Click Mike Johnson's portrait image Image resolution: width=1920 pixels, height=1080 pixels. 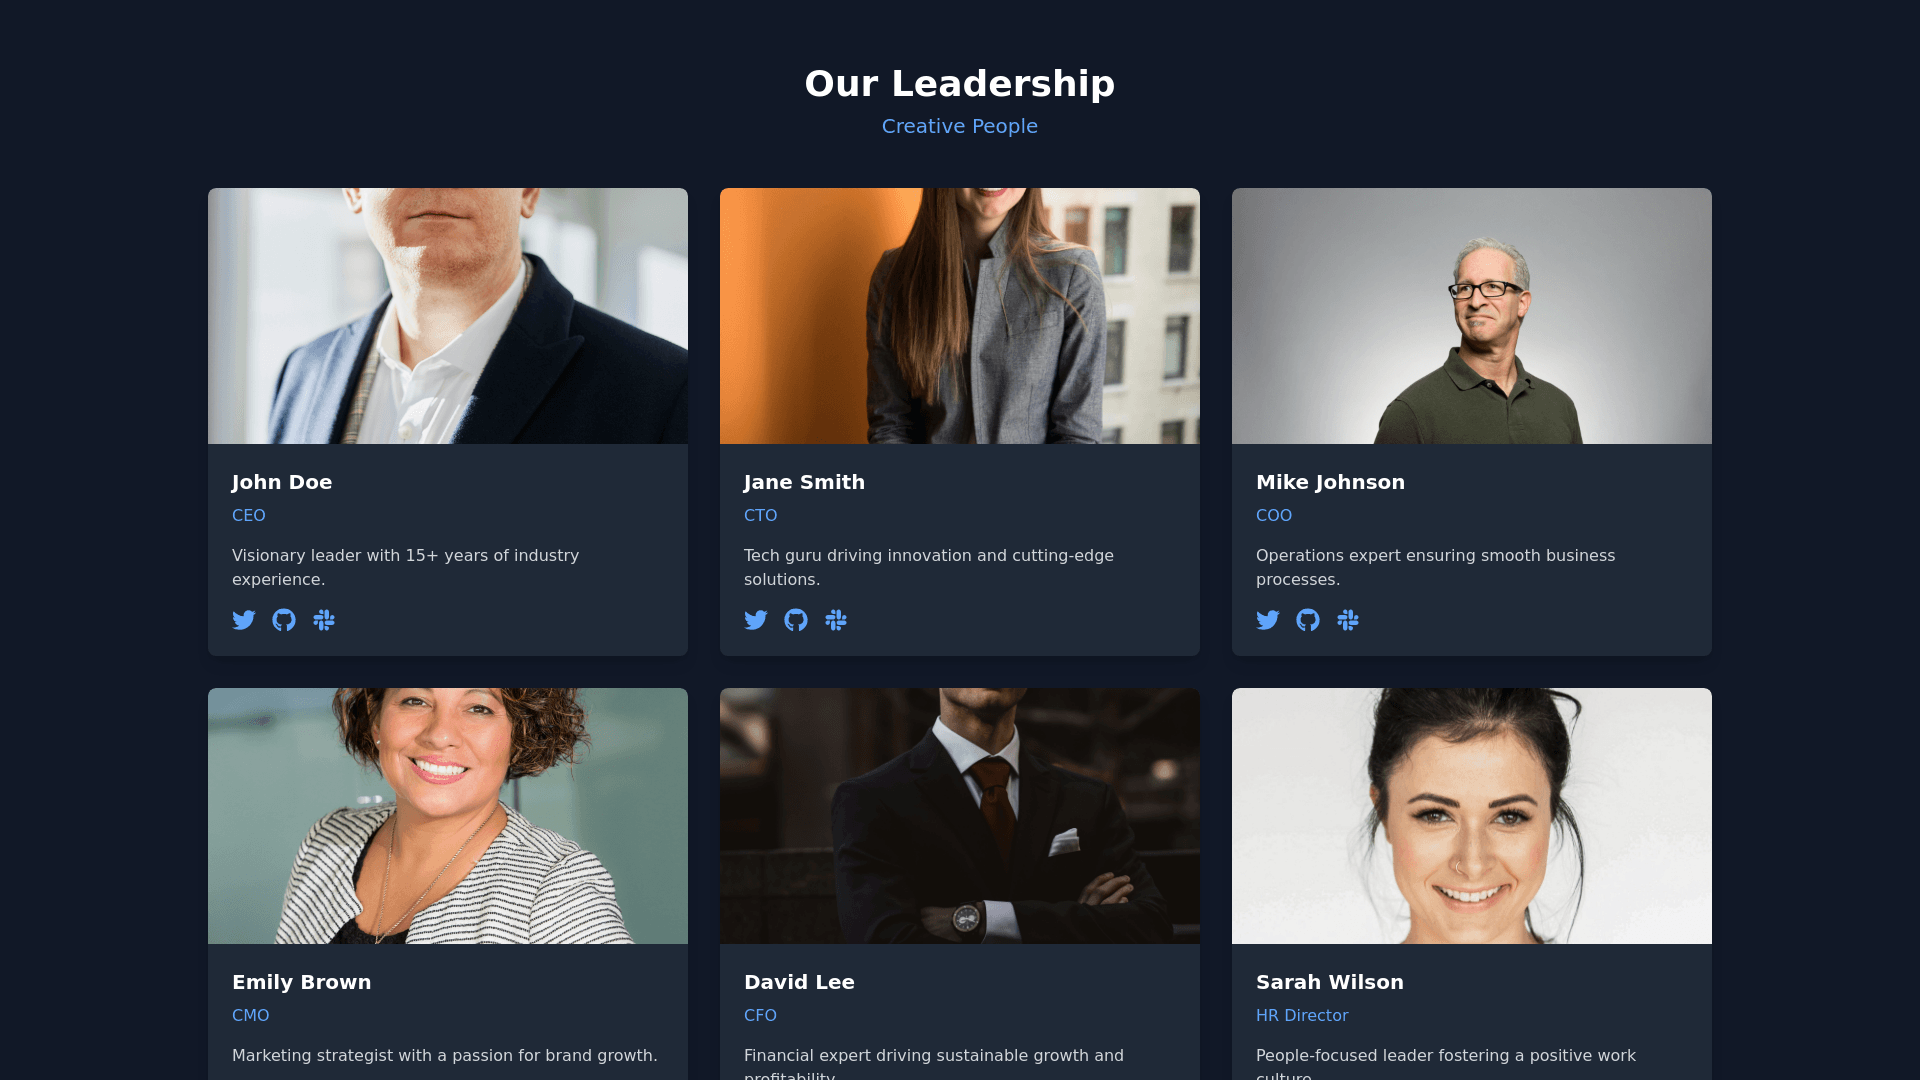click(1472, 316)
